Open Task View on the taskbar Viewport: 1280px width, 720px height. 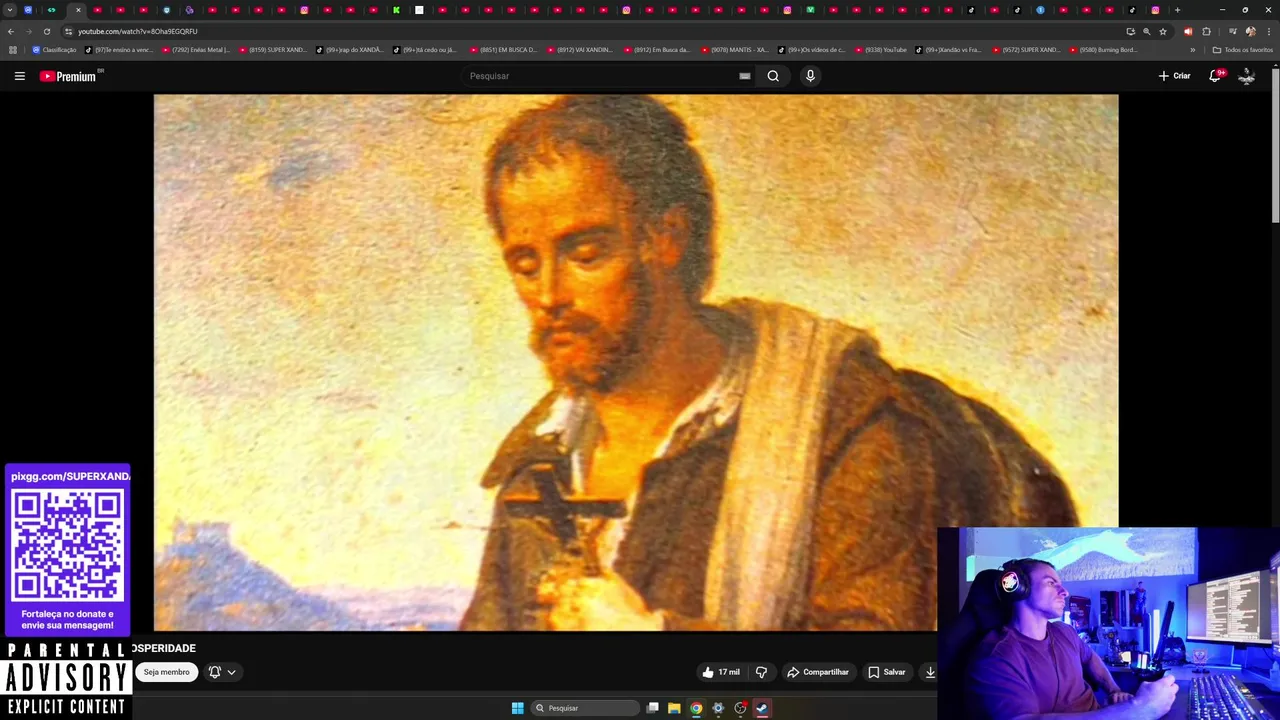[652, 708]
